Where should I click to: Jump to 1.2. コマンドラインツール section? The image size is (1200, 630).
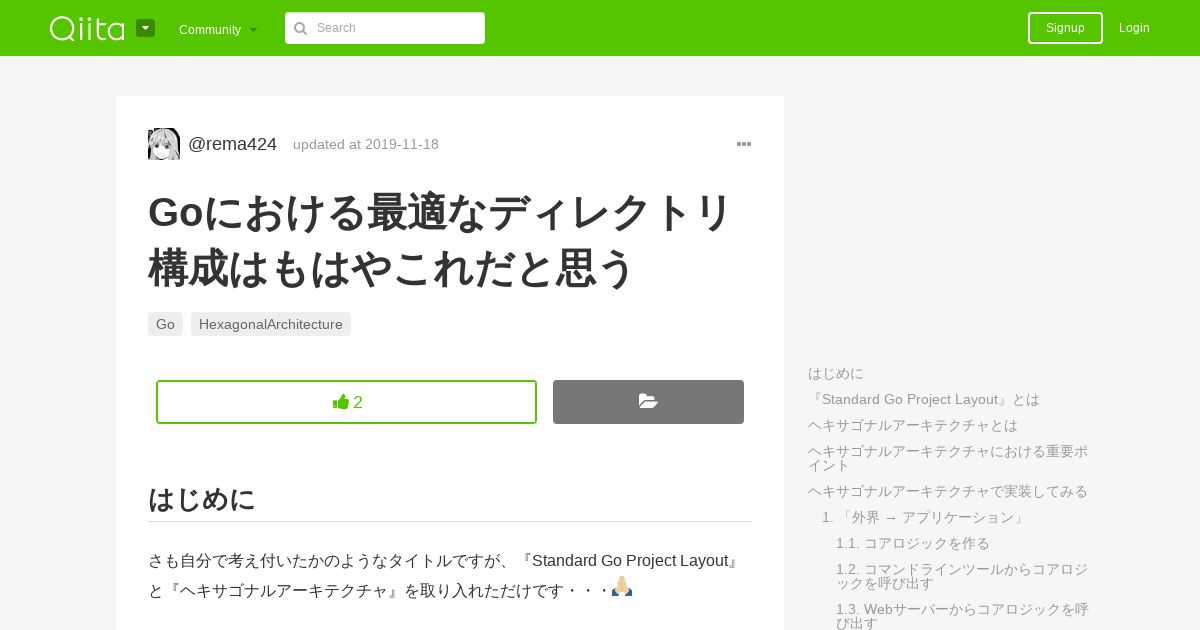pyautogui.click(x=962, y=576)
